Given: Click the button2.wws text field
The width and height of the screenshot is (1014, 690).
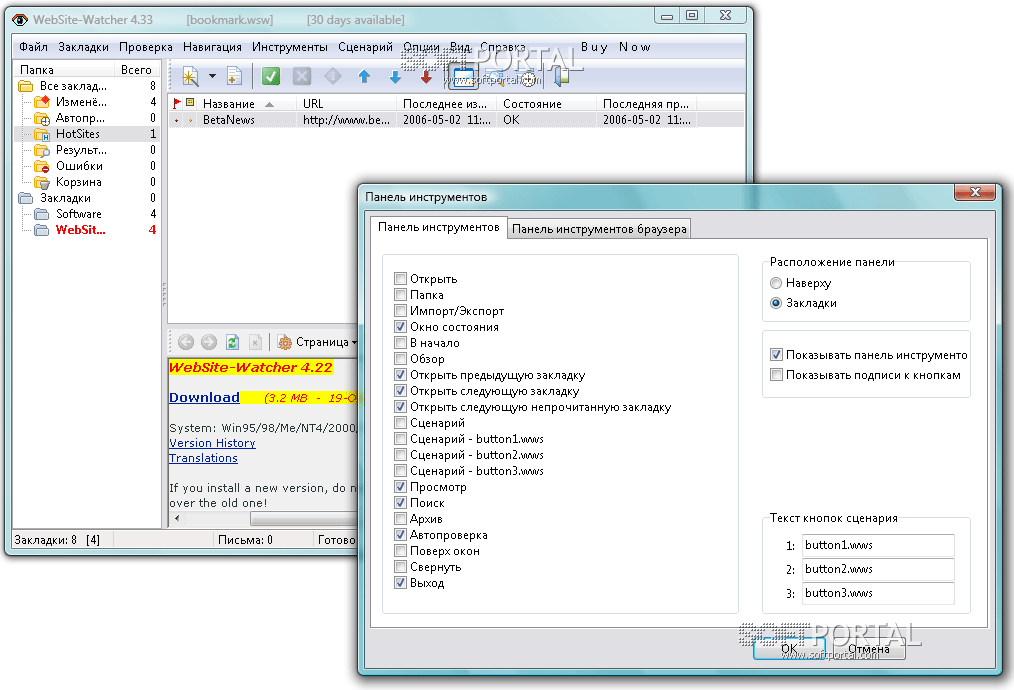Looking at the screenshot, I should pos(878,569).
